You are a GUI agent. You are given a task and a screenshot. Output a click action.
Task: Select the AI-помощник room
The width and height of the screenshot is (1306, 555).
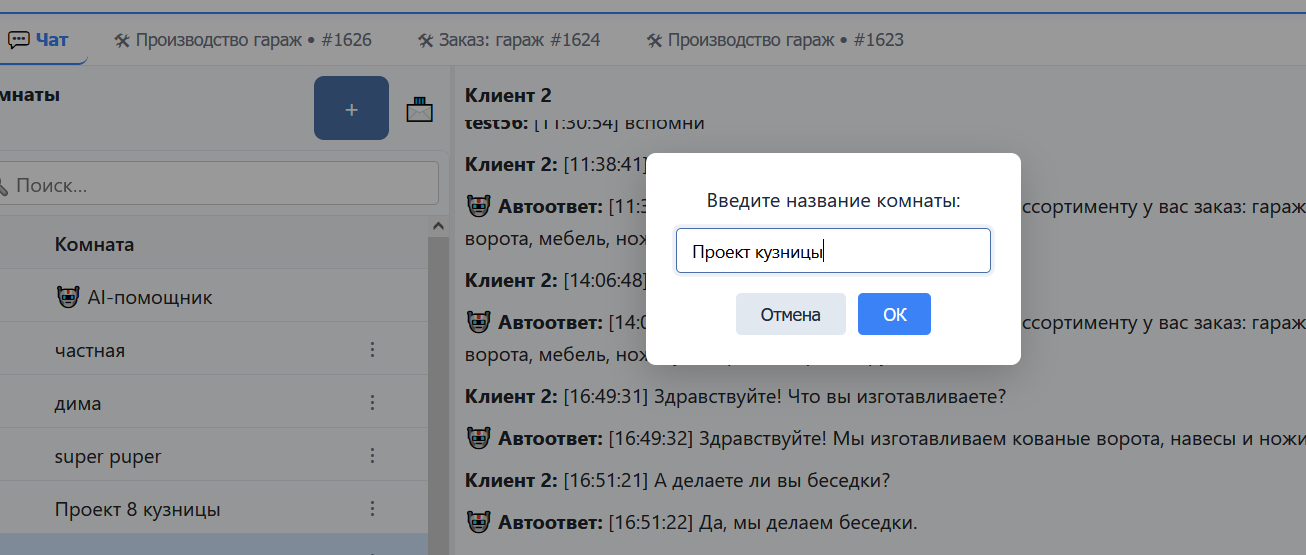214,297
